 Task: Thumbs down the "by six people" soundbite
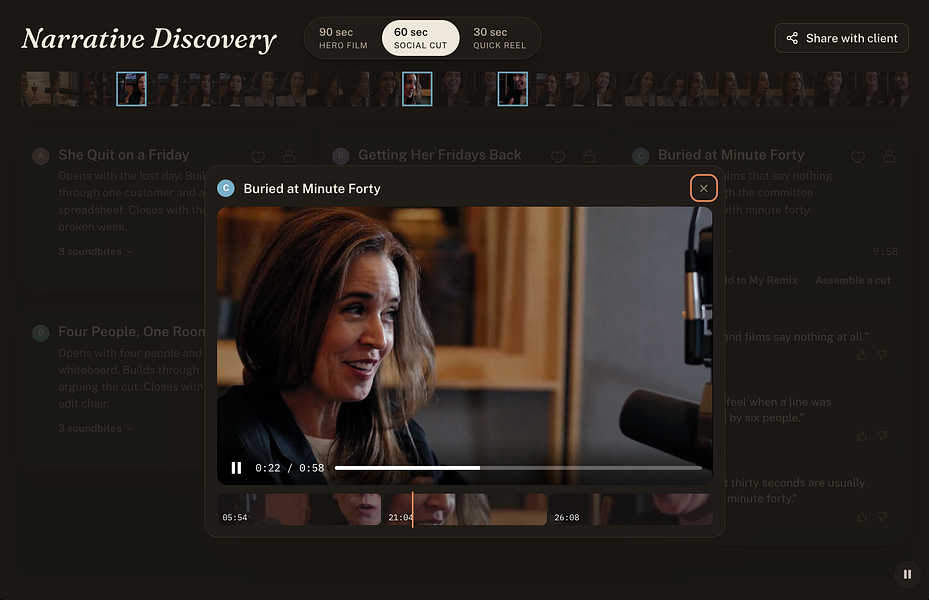click(x=882, y=436)
